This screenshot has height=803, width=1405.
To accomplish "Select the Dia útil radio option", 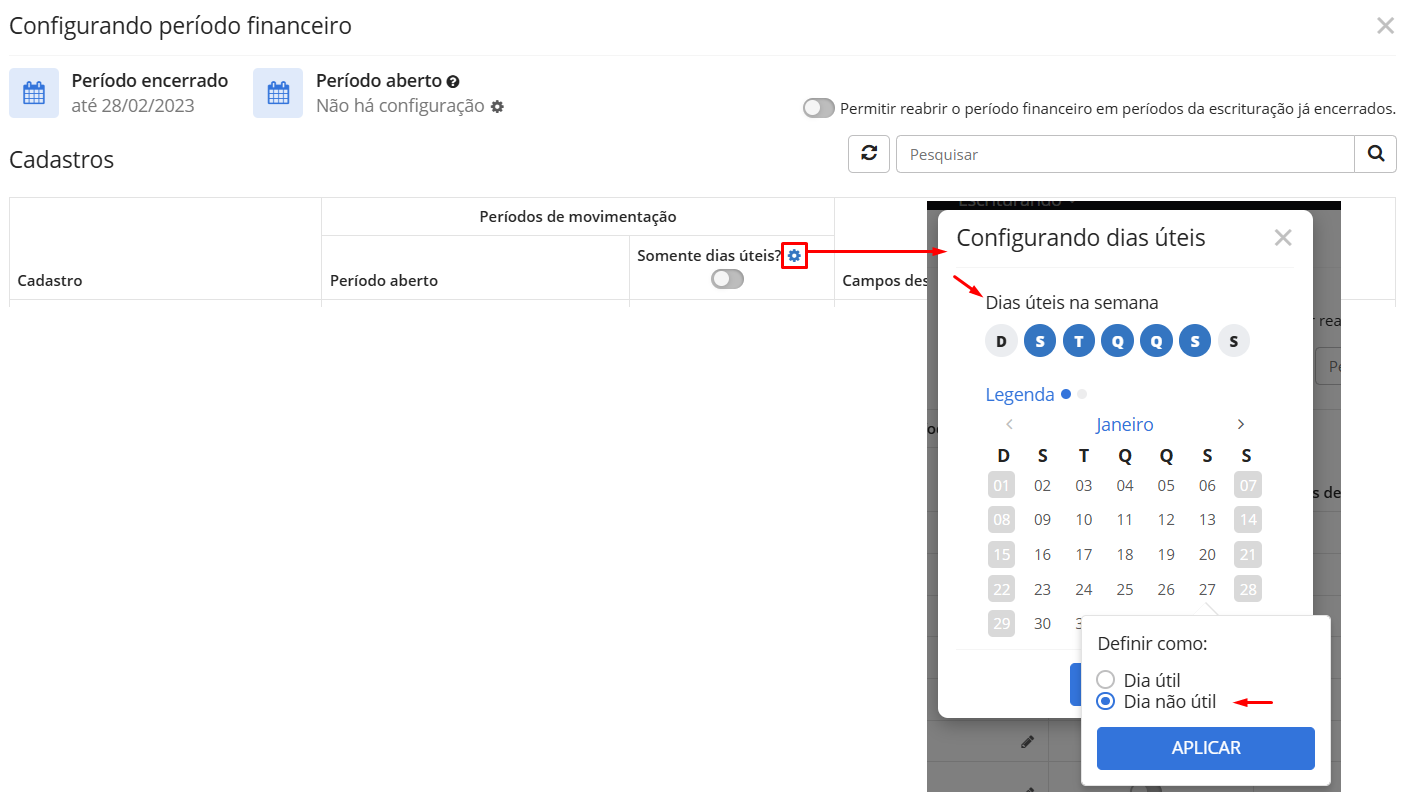I will click(1106, 680).
